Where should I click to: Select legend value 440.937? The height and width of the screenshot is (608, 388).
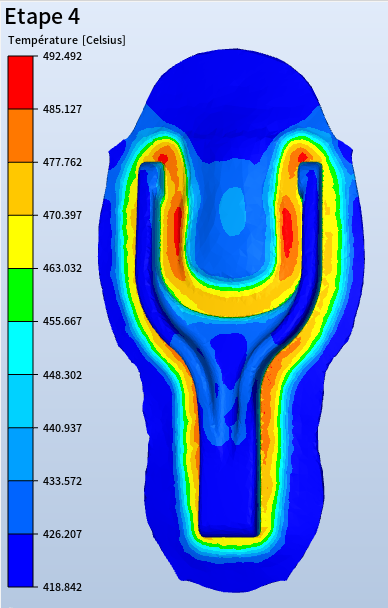pos(62,428)
